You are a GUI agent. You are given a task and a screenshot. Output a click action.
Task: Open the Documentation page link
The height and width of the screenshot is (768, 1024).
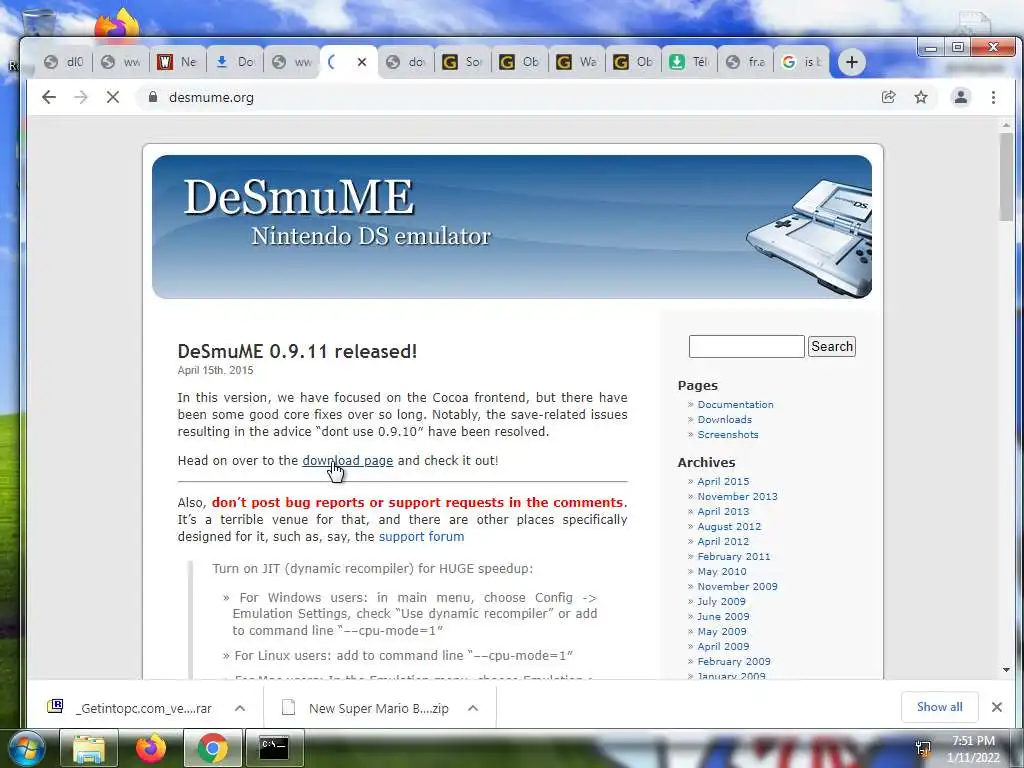click(735, 405)
